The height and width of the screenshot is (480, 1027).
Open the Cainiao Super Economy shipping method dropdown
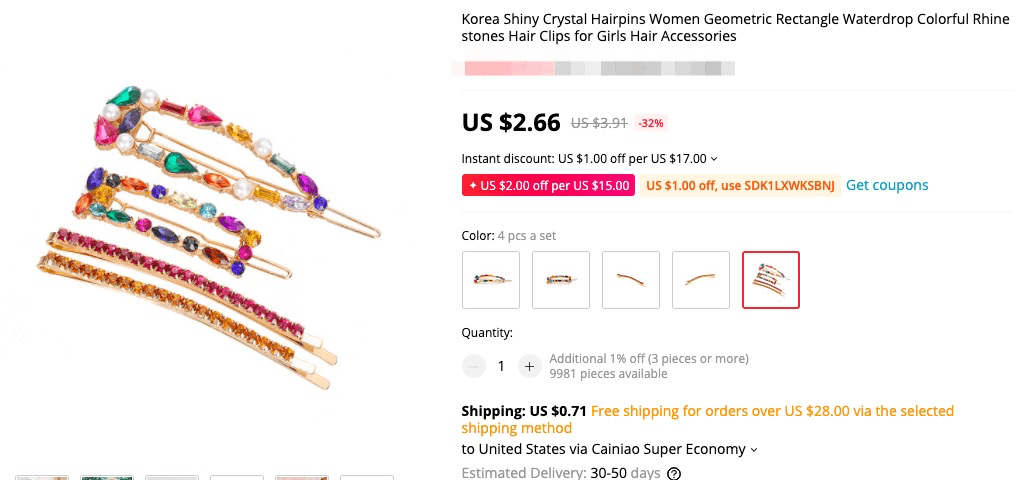pyautogui.click(x=753, y=450)
